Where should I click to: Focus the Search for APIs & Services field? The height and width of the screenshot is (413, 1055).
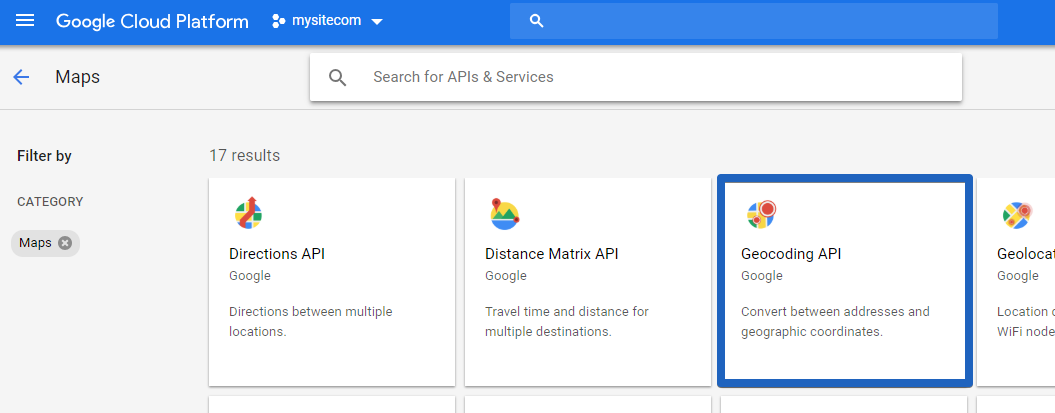point(635,77)
